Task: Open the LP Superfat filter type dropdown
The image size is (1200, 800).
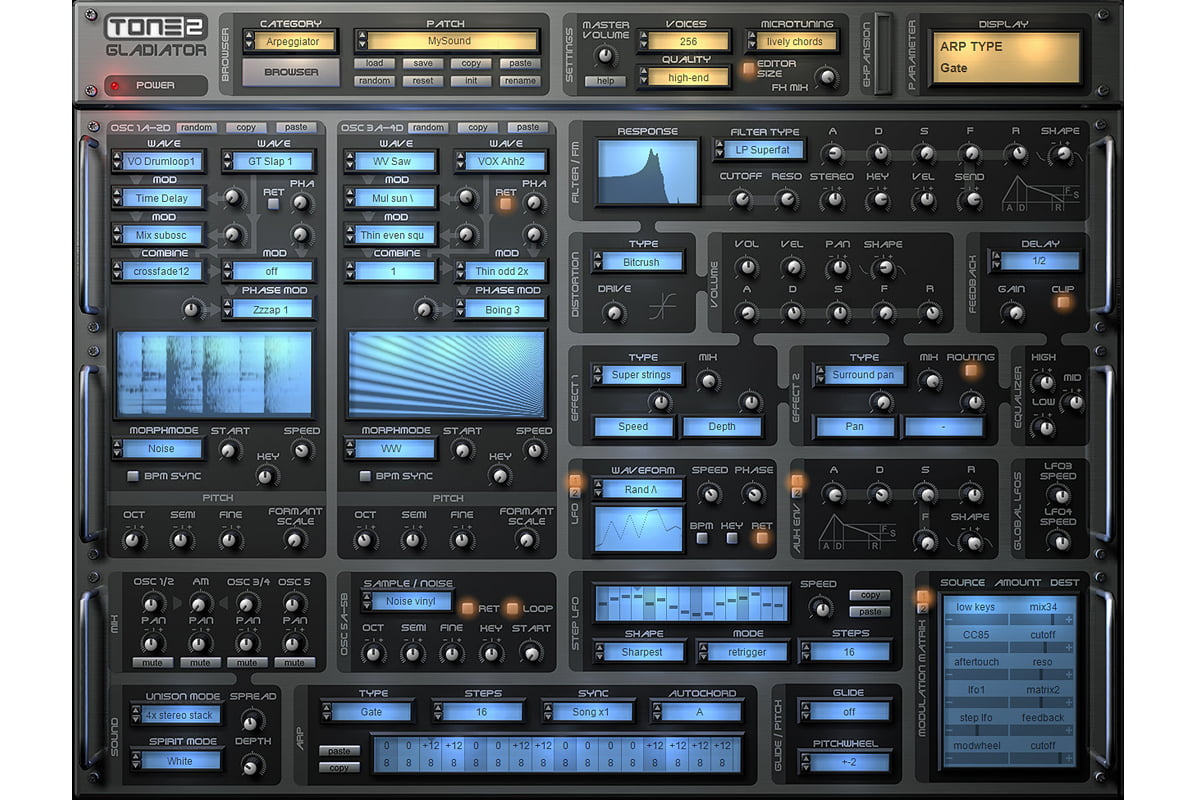Action: click(757, 150)
